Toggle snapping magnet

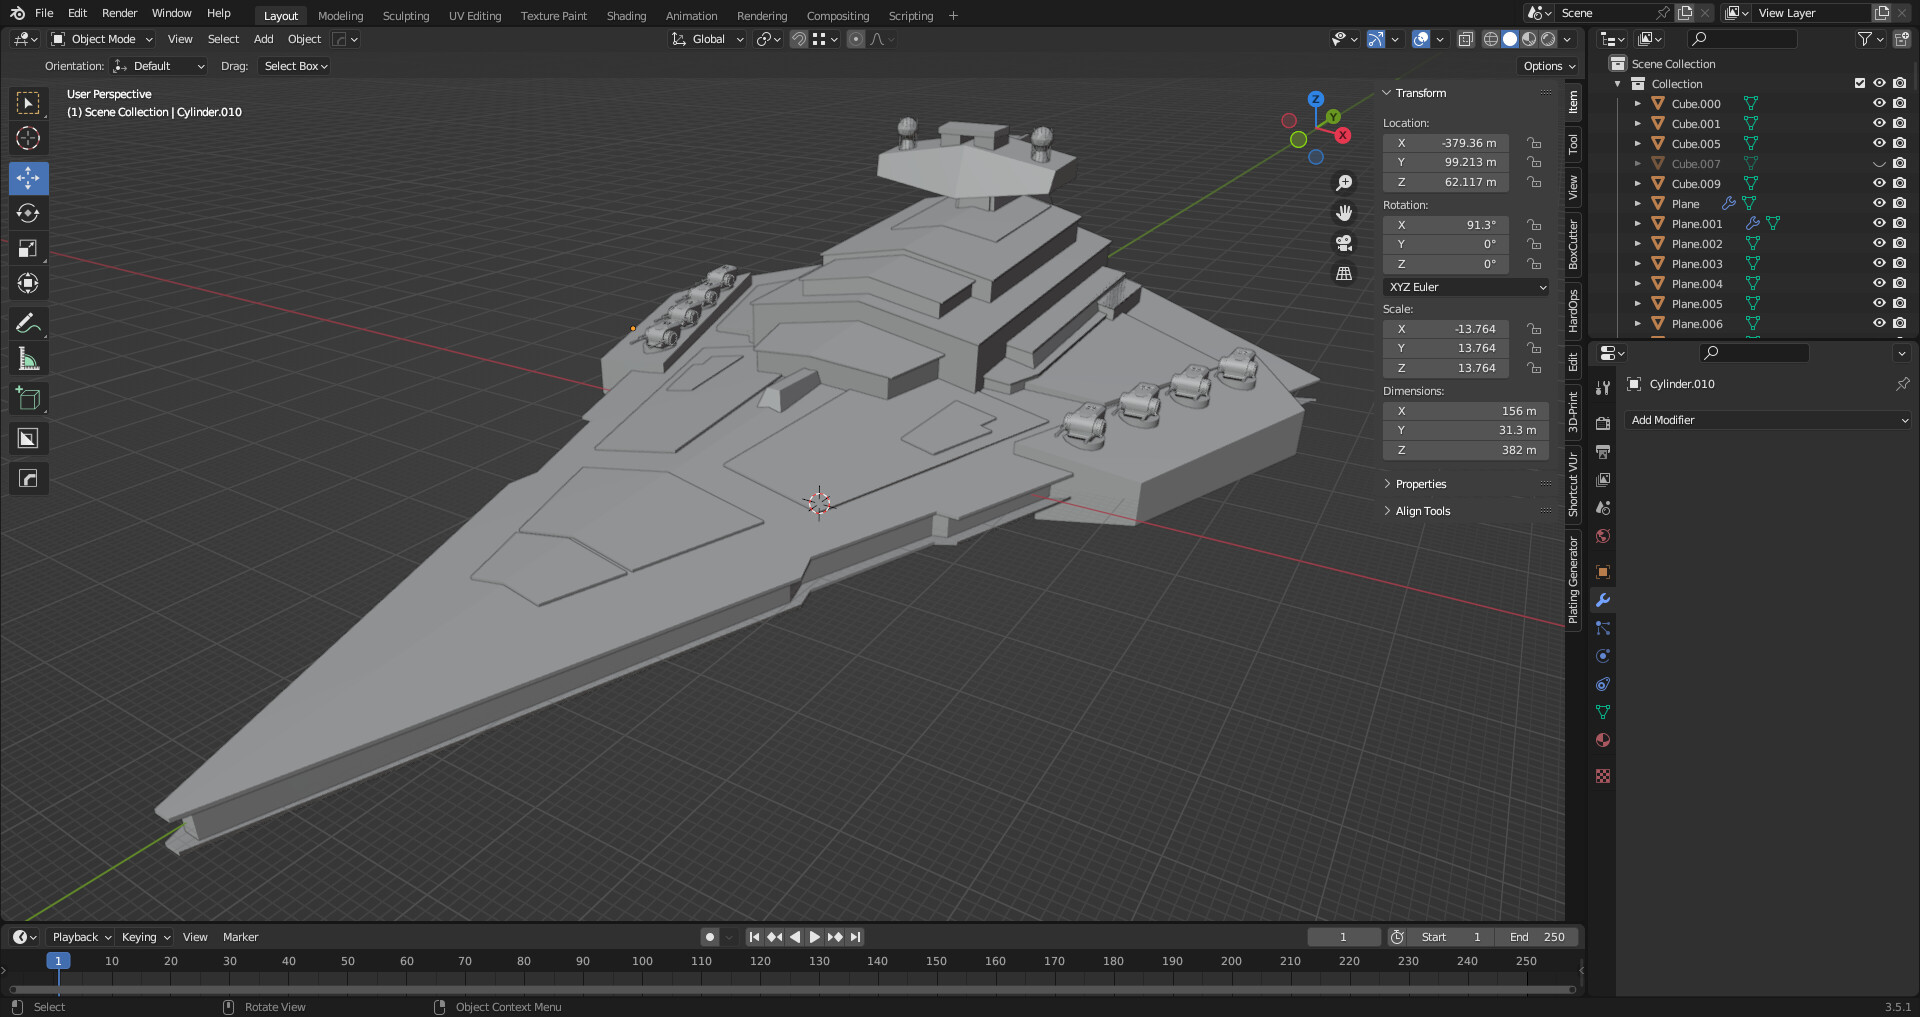(x=798, y=39)
